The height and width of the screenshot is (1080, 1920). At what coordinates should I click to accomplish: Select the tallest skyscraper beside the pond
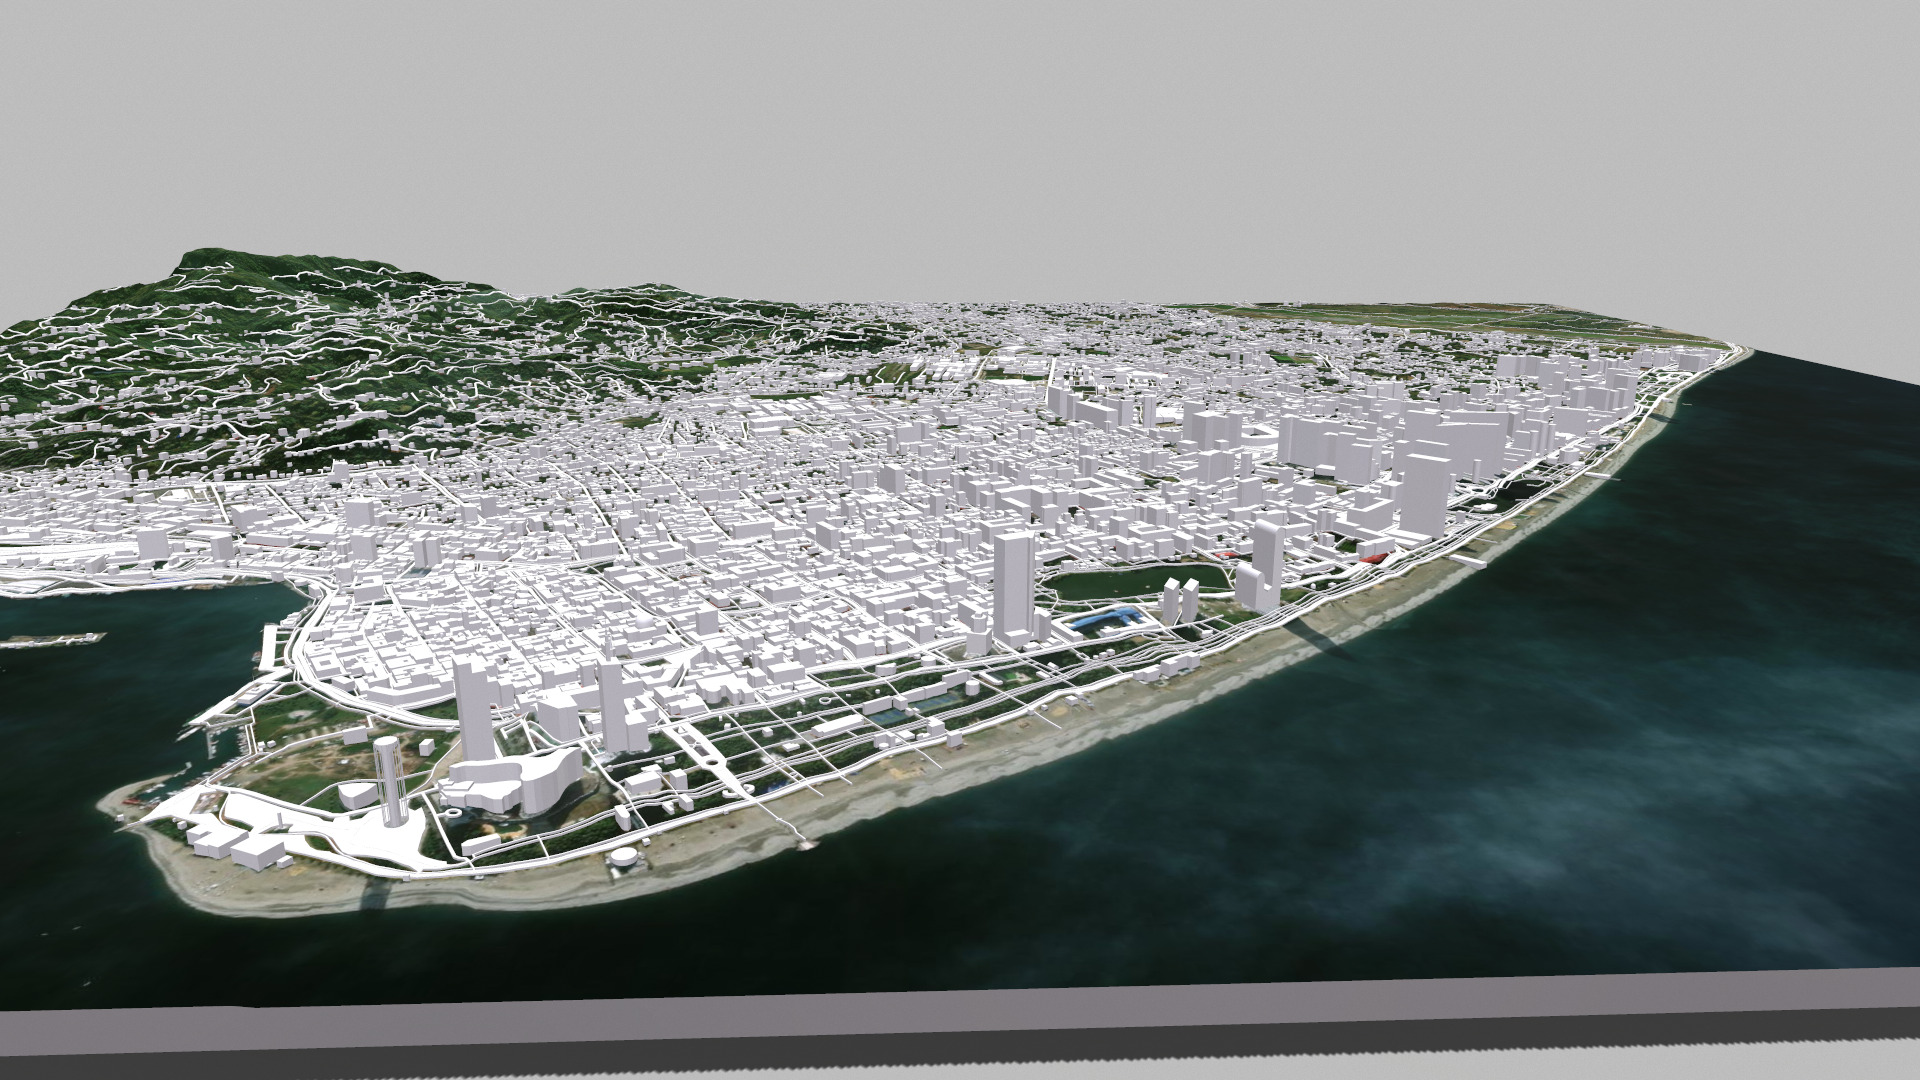1015,589
